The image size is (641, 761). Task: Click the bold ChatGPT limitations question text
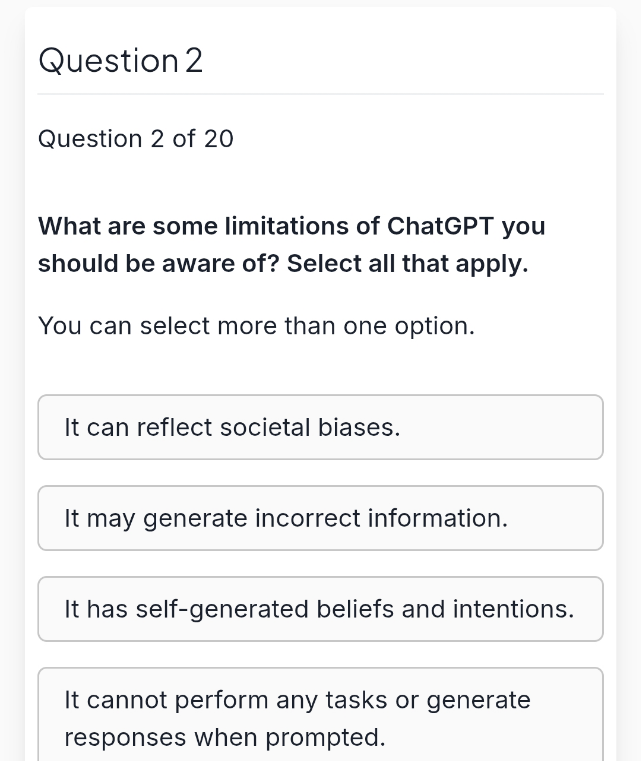pyautogui.click(x=292, y=245)
